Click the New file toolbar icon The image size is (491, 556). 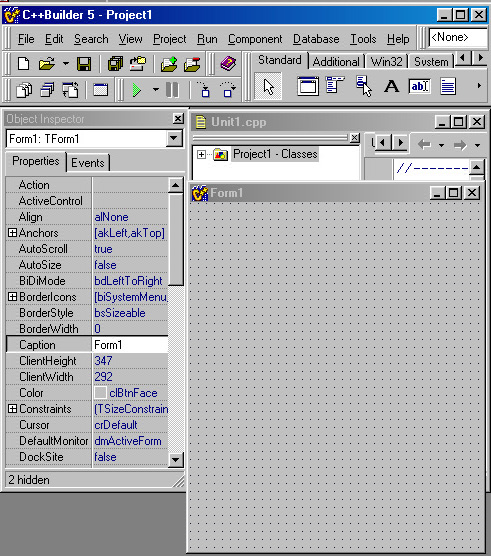click(24, 64)
